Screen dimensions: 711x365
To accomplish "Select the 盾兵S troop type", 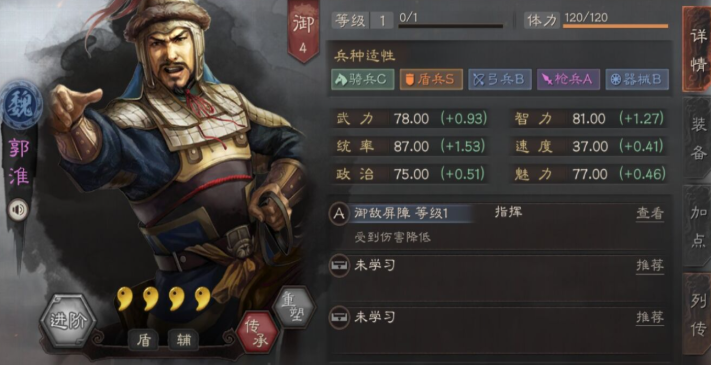I will [x=431, y=79].
